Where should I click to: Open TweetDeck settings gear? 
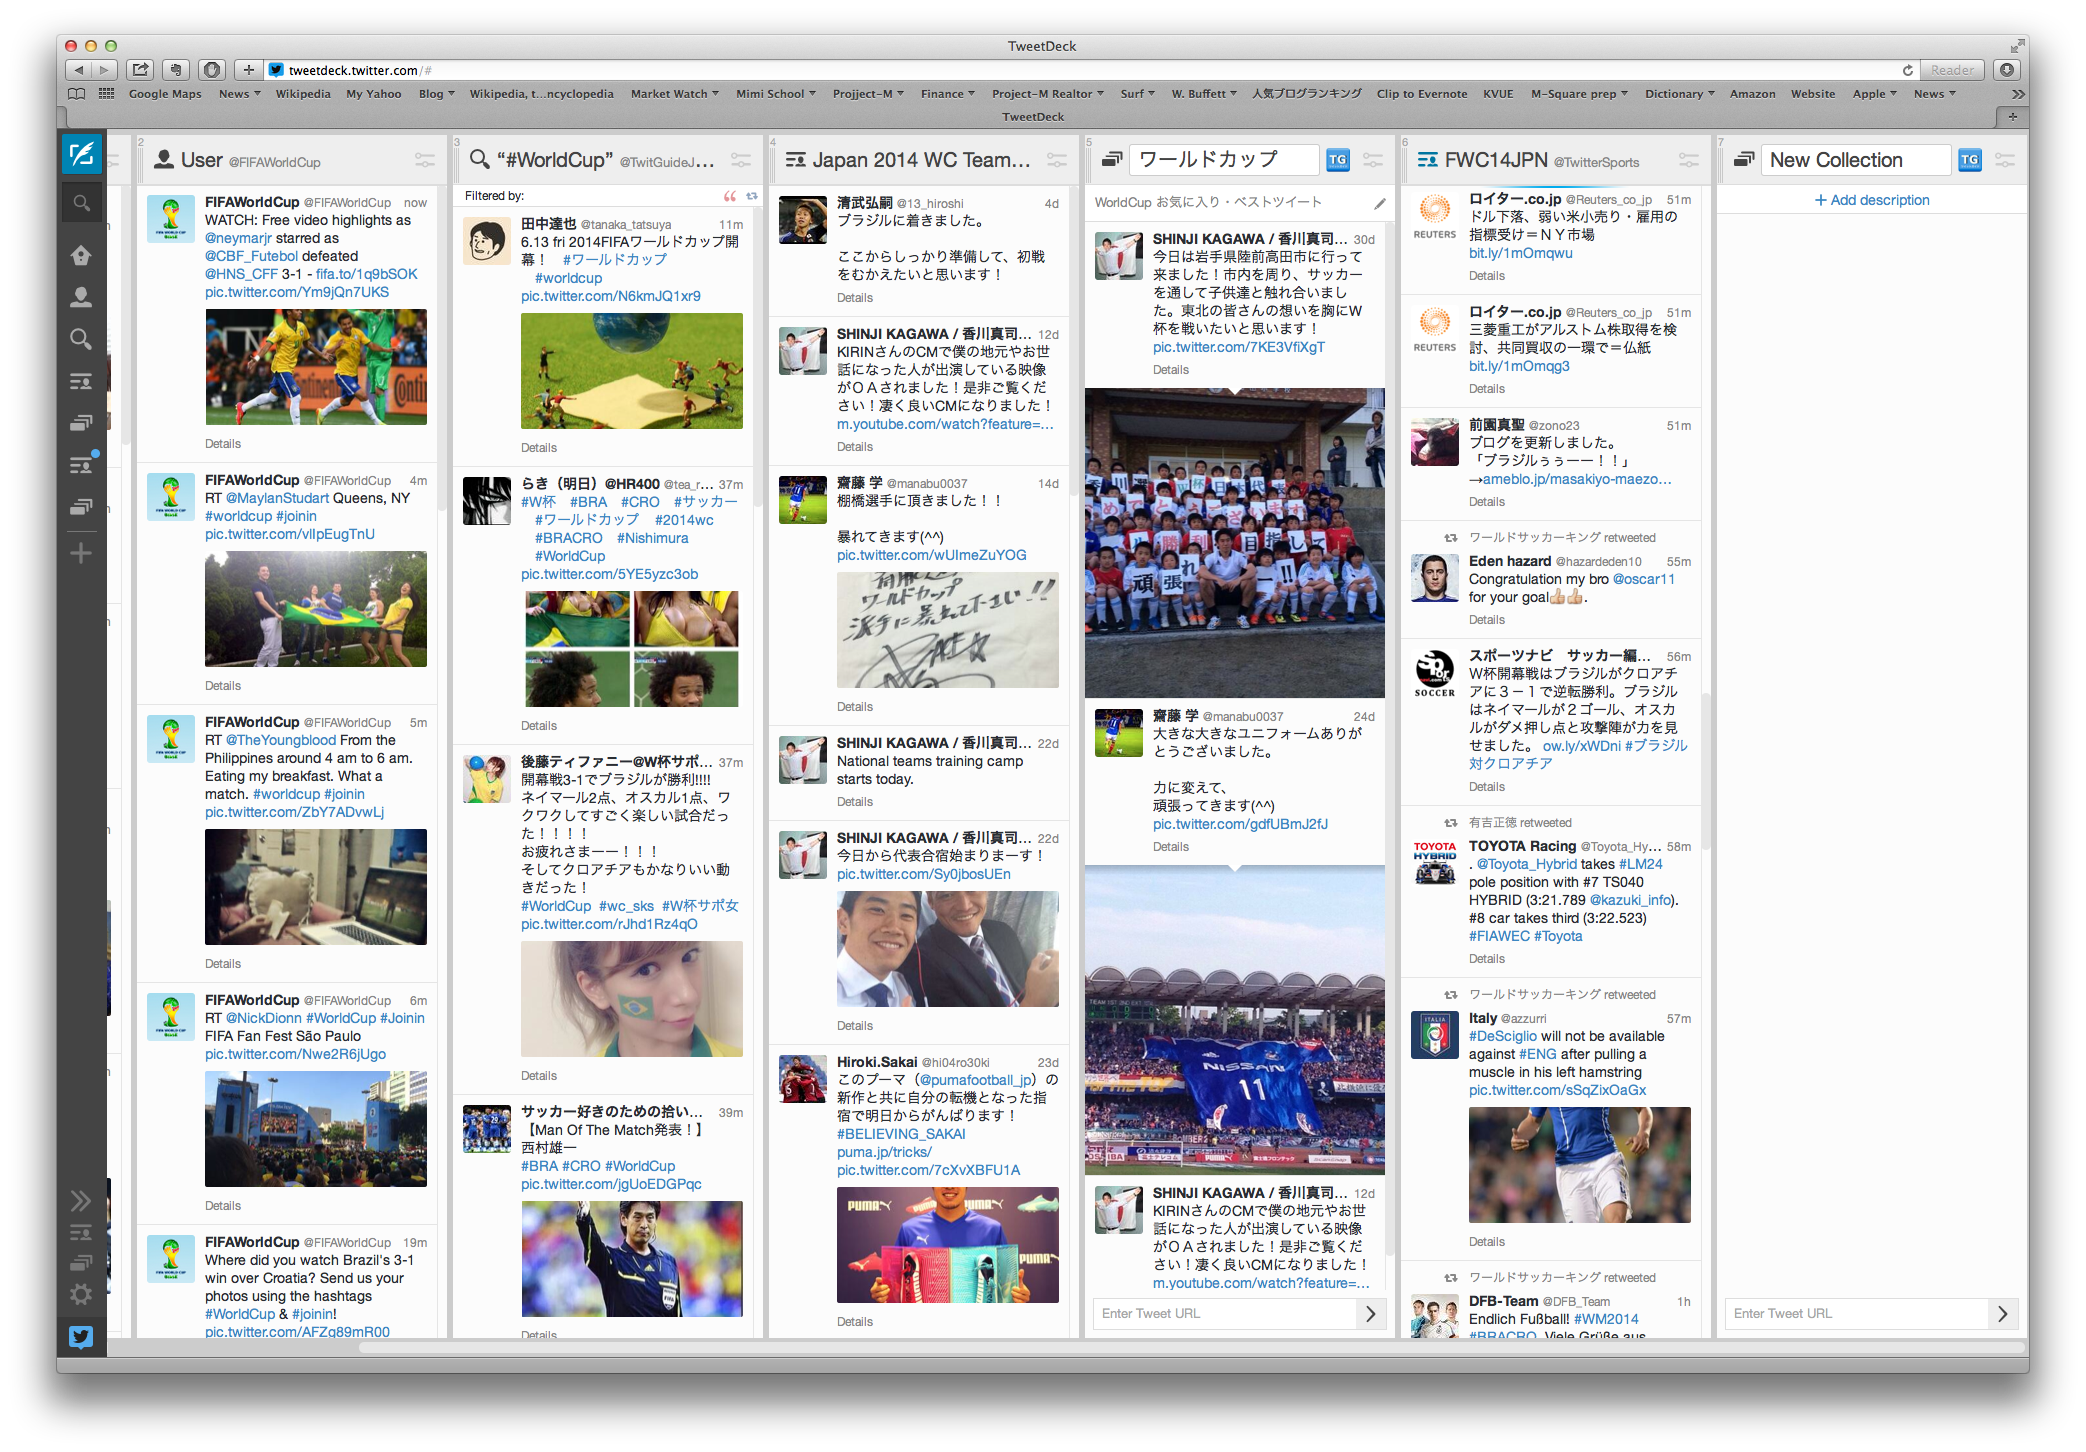click(x=81, y=1294)
